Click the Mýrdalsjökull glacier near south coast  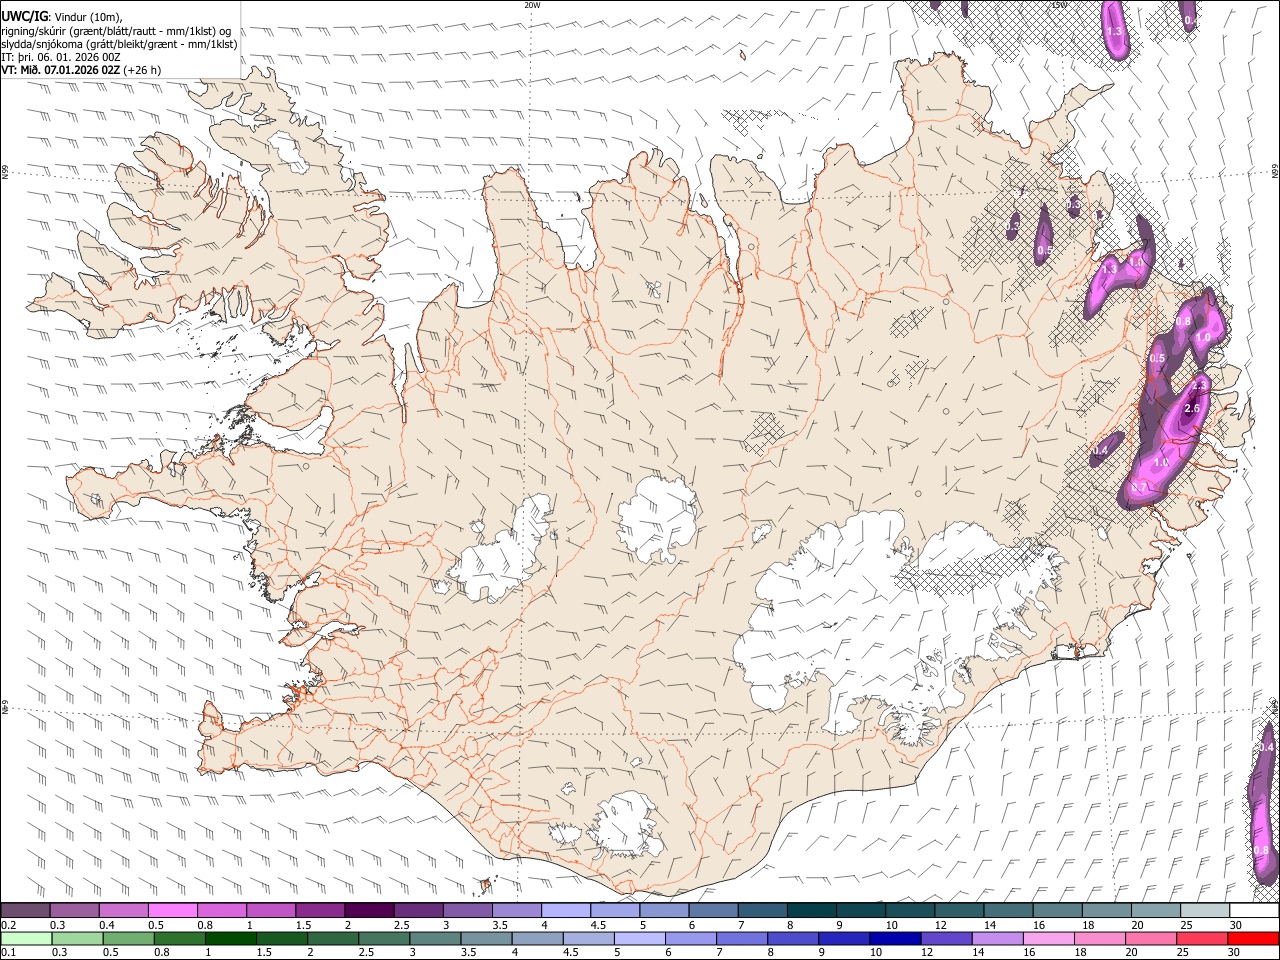tap(628, 826)
